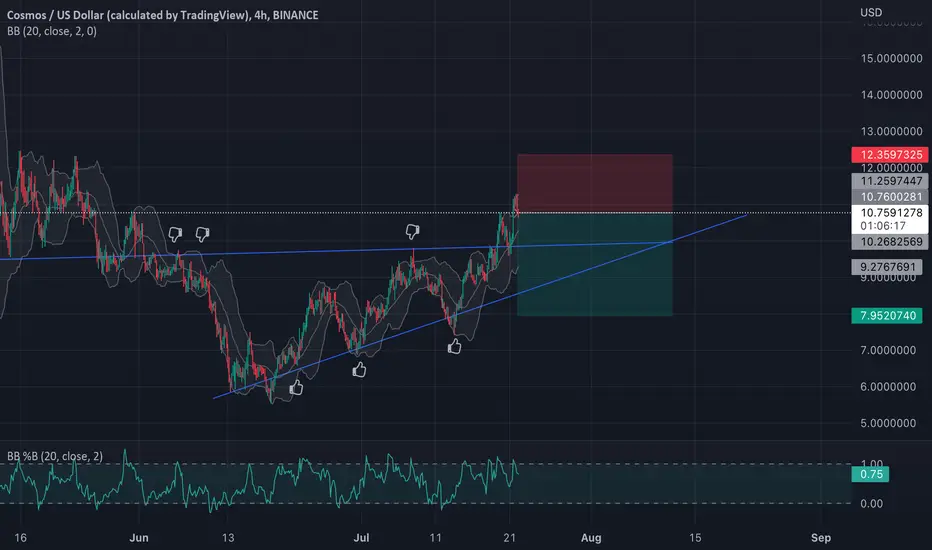Click the 14.0000000 price axis label
The width and height of the screenshot is (932, 550).
[891, 95]
